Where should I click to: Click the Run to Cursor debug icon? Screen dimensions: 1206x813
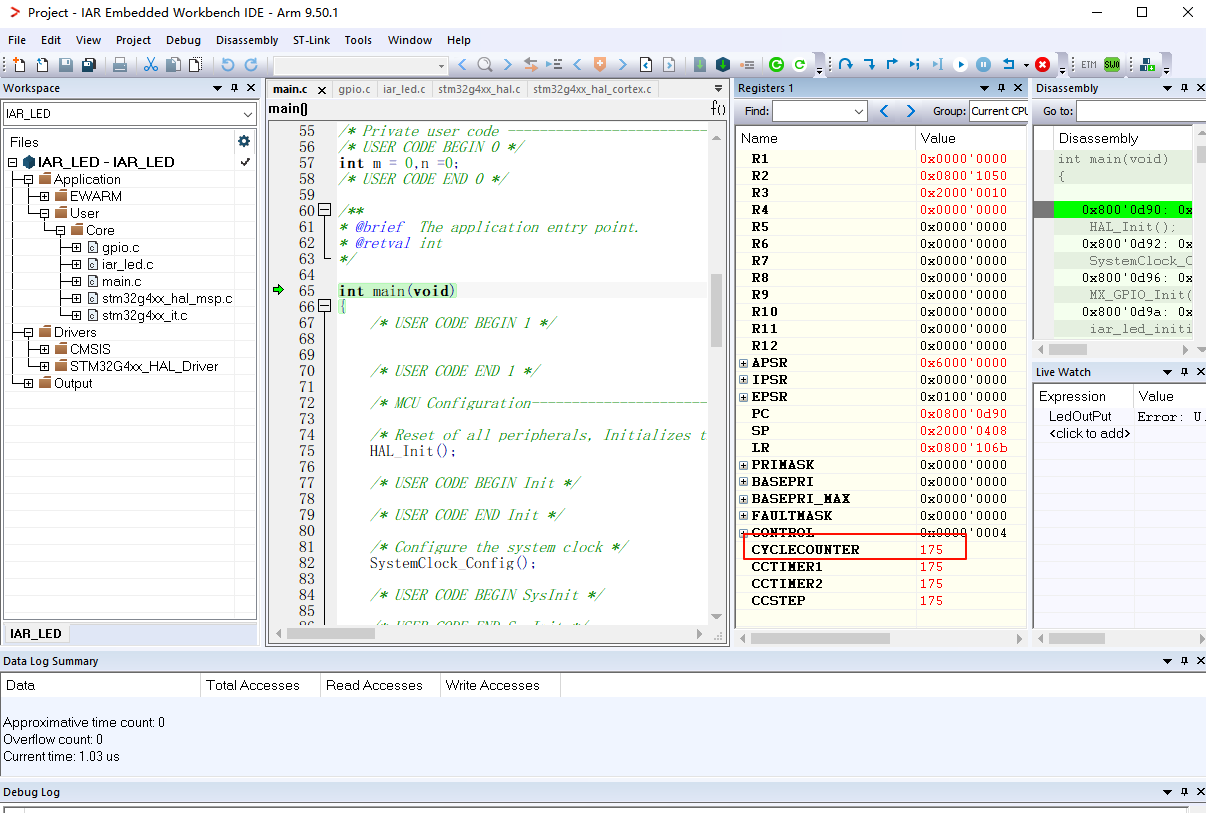click(x=937, y=65)
